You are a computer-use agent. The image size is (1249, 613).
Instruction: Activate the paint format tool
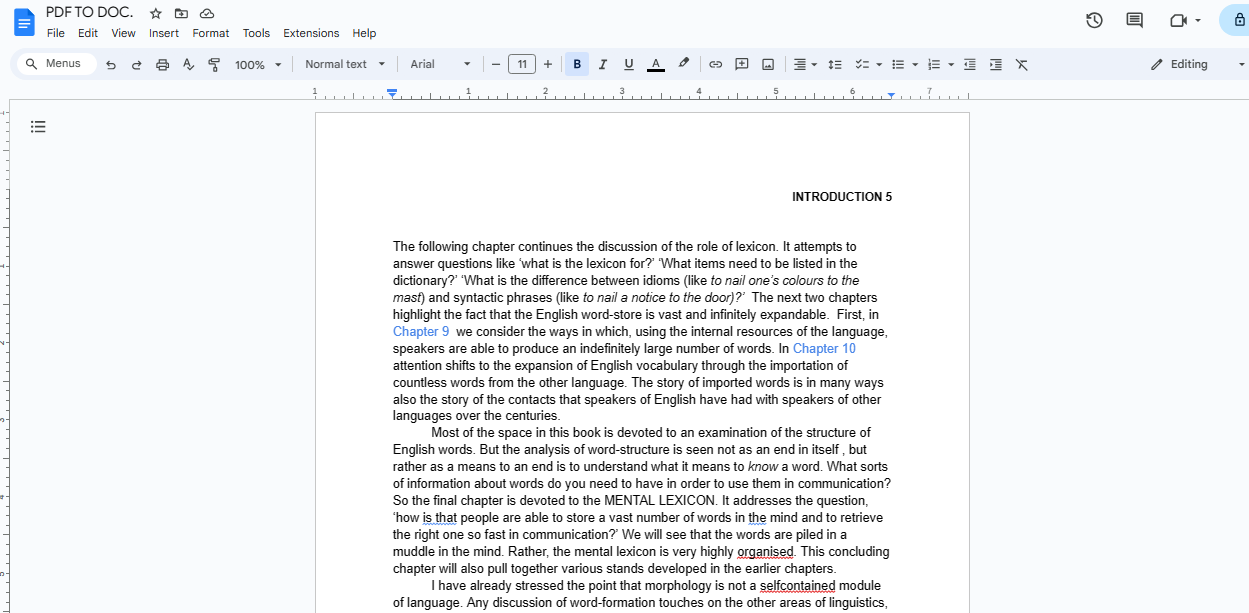pos(214,64)
